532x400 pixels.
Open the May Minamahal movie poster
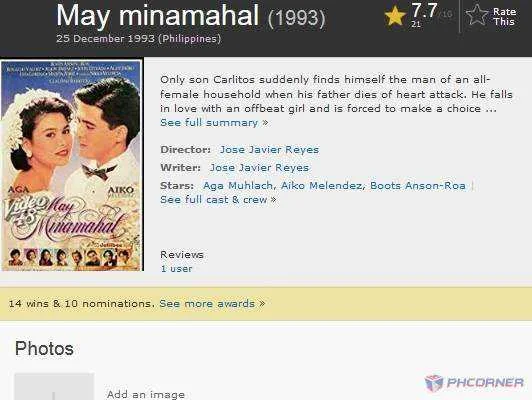click(x=72, y=166)
